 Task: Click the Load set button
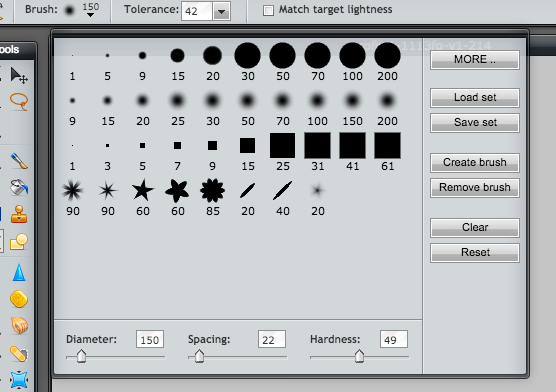coord(475,98)
